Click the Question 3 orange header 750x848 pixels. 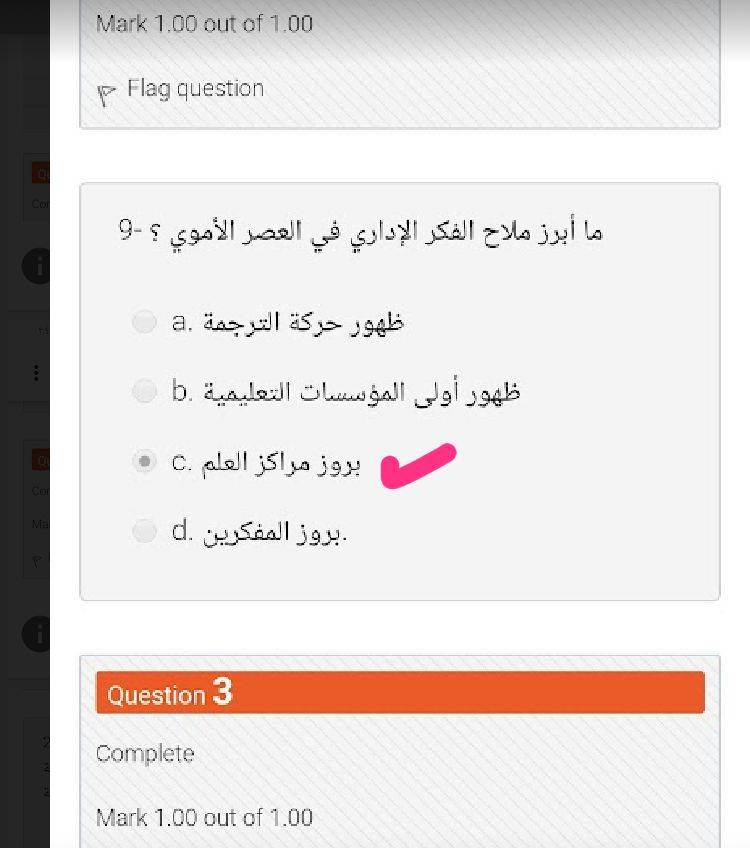[x=400, y=693]
